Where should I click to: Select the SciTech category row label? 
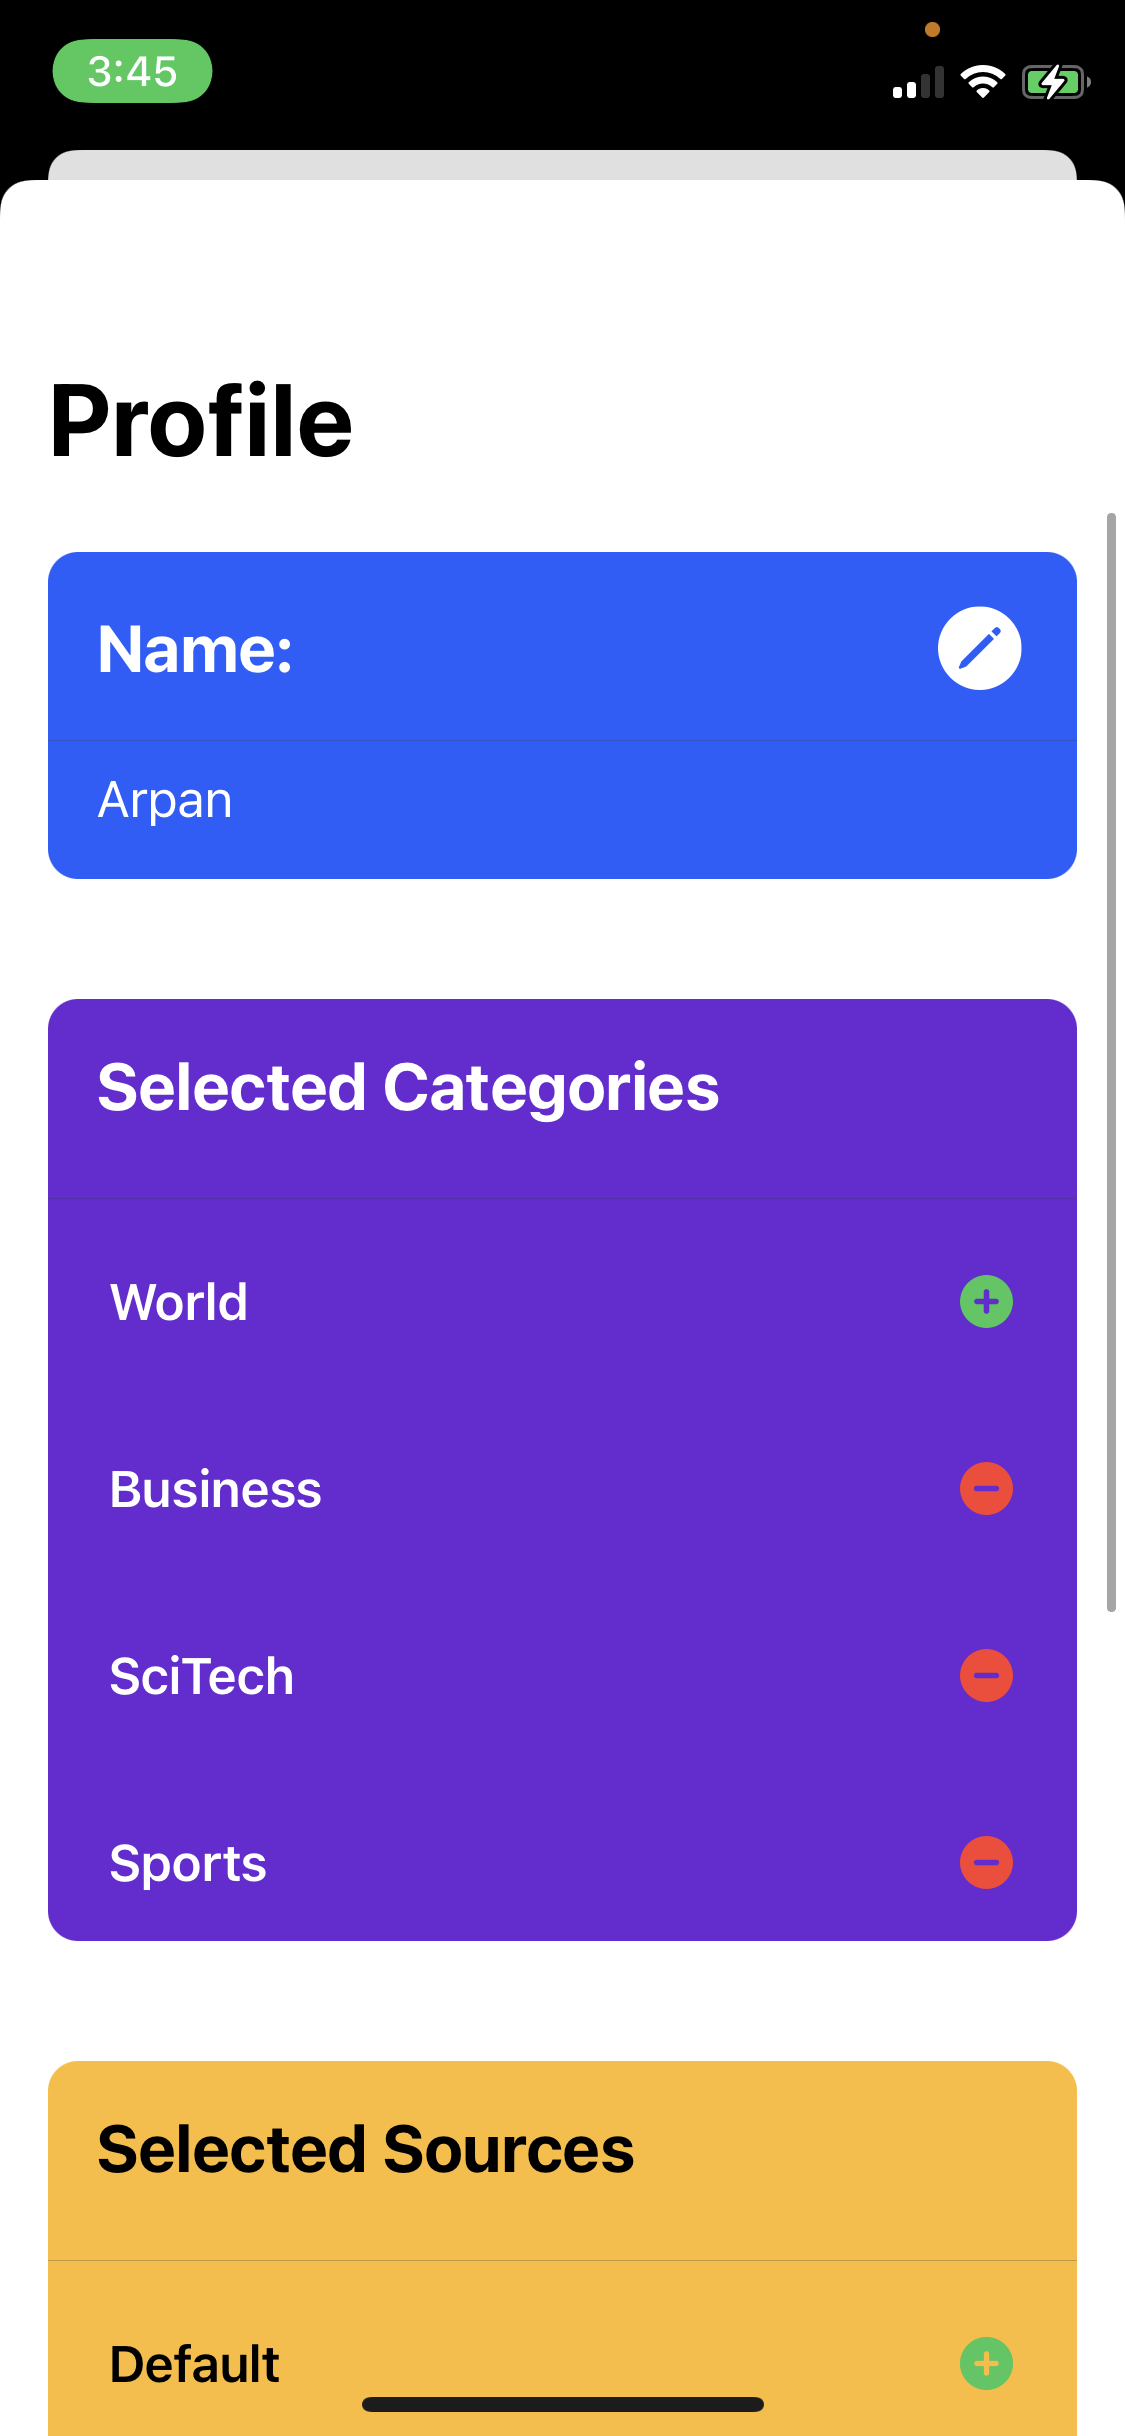202,1676
